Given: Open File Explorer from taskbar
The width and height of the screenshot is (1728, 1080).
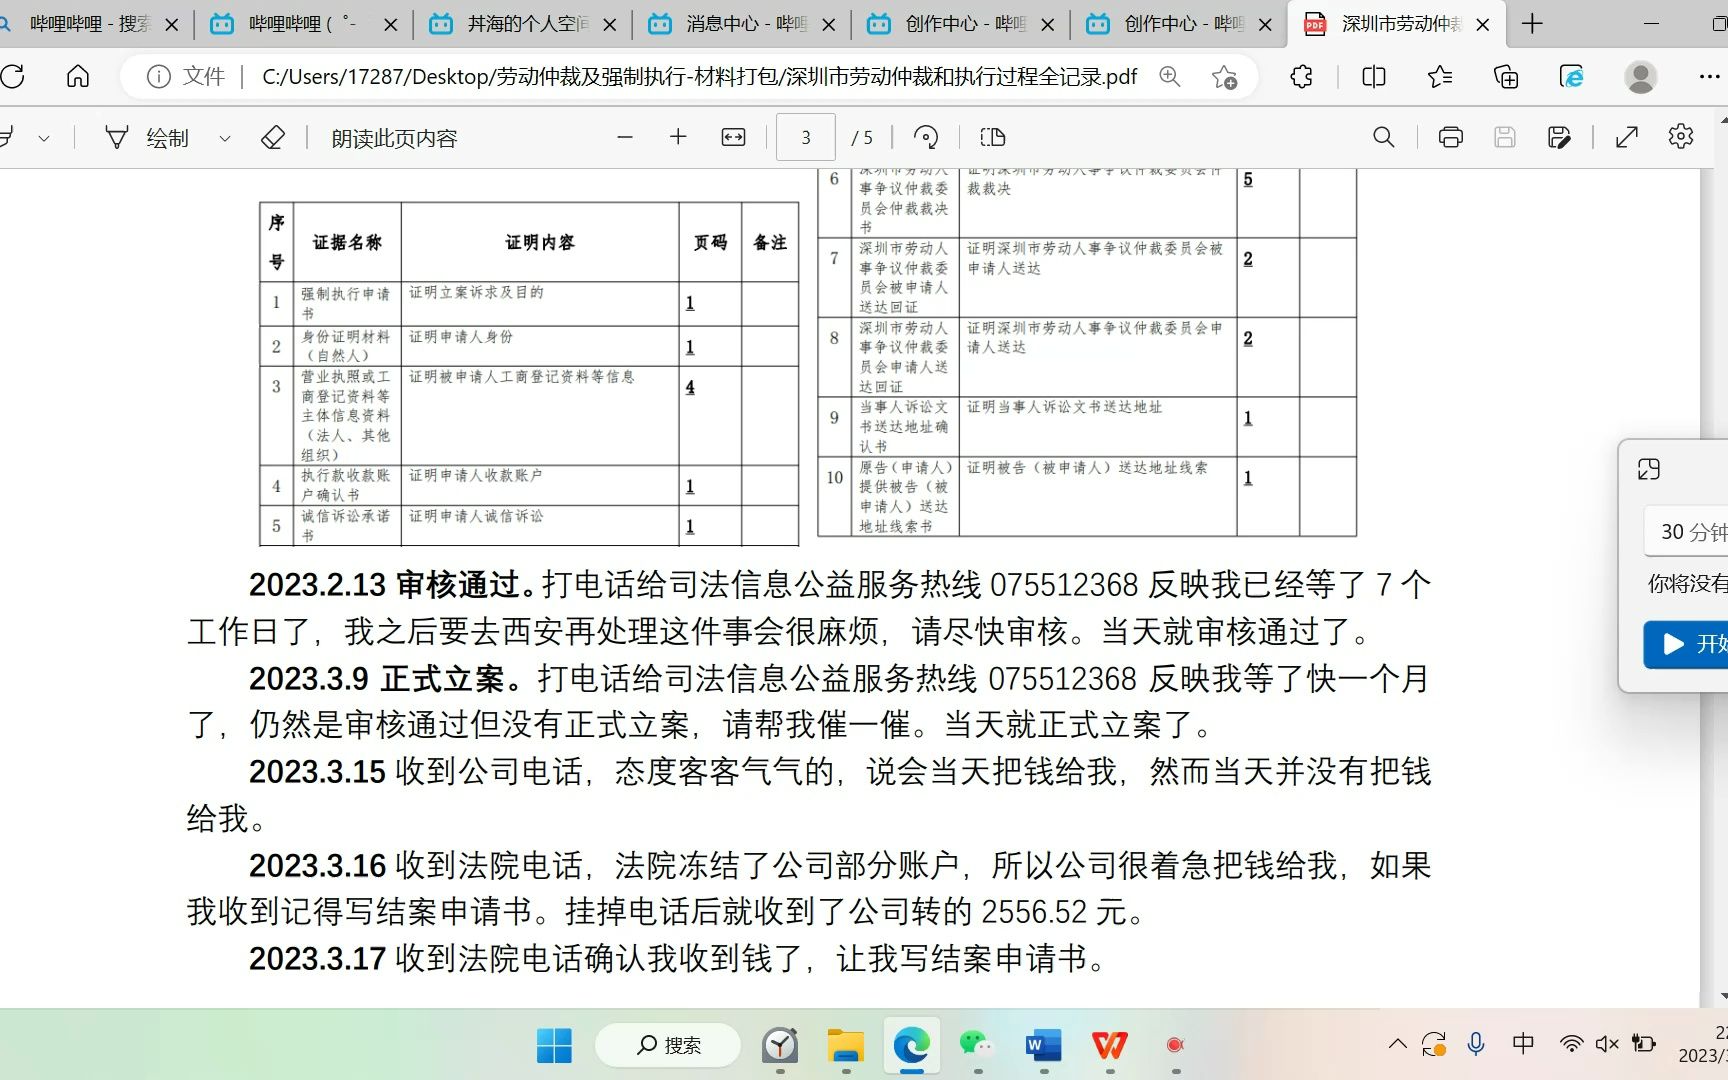Looking at the screenshot, I should click(846, 1045).
